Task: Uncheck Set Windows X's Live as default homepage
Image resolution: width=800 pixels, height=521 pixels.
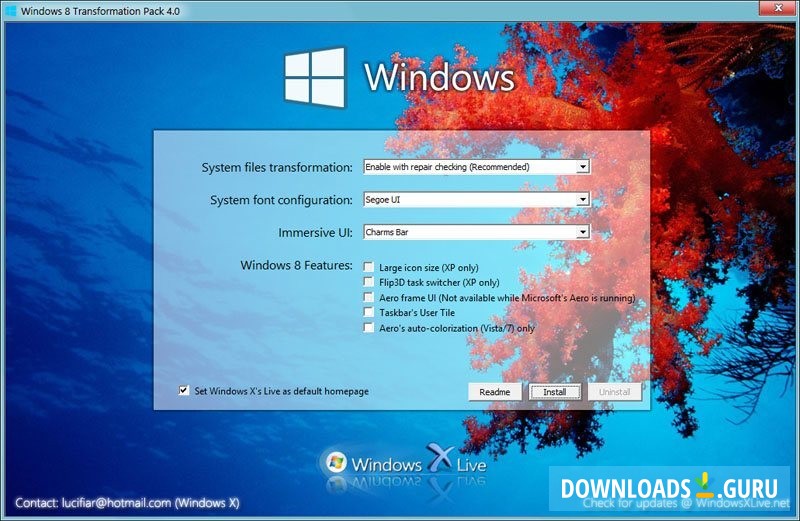Action: (x=184, y=390)
